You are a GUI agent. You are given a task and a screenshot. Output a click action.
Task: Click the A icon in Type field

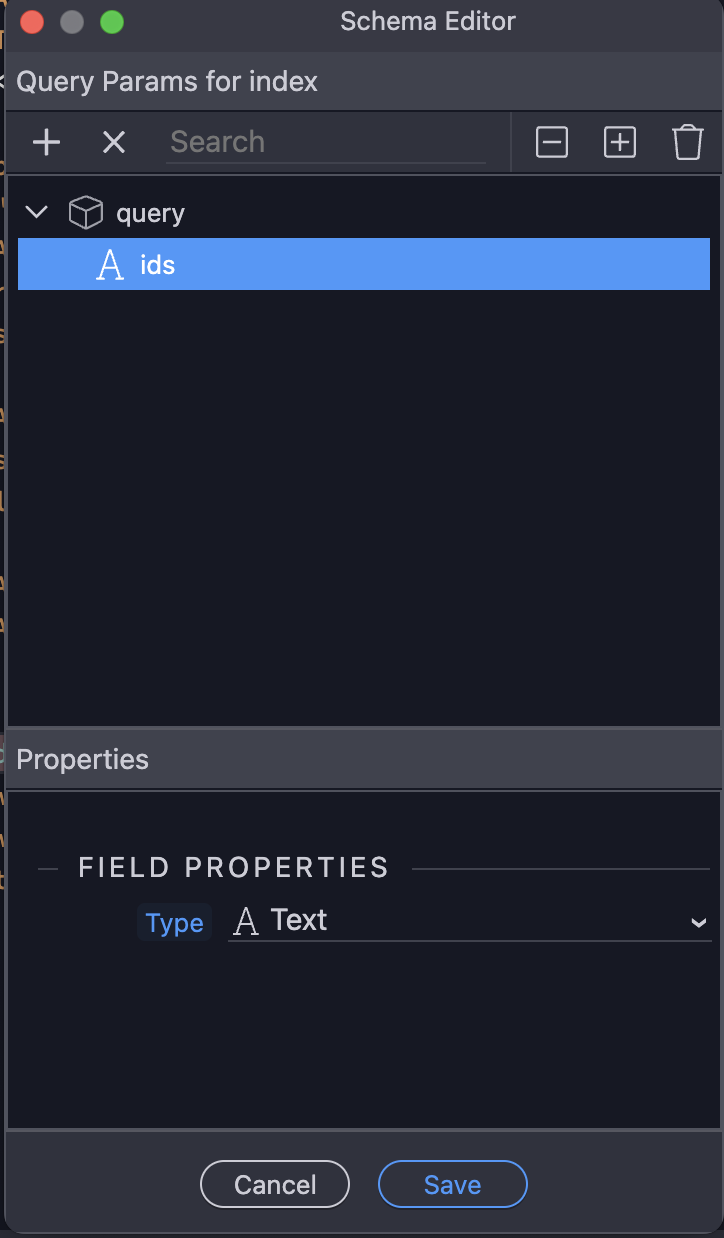click(x=245, y=921)
